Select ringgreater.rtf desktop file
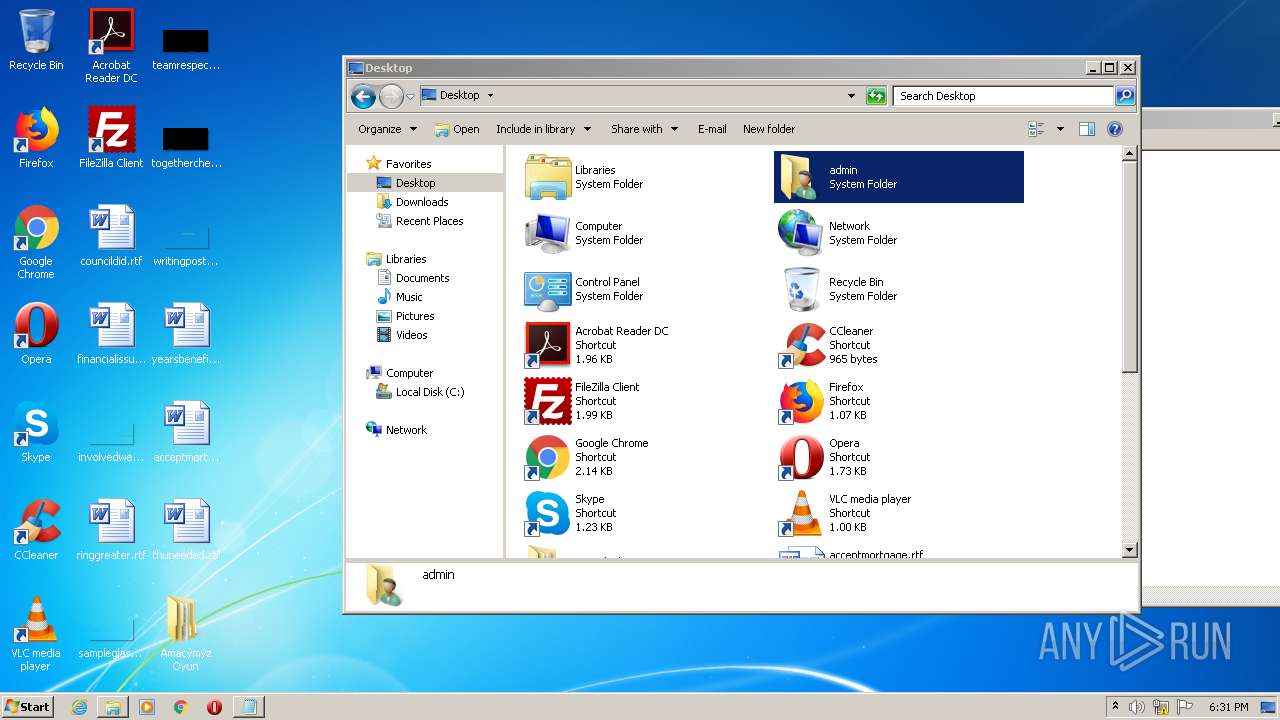 pyautogui.click(x=111, y=530)
